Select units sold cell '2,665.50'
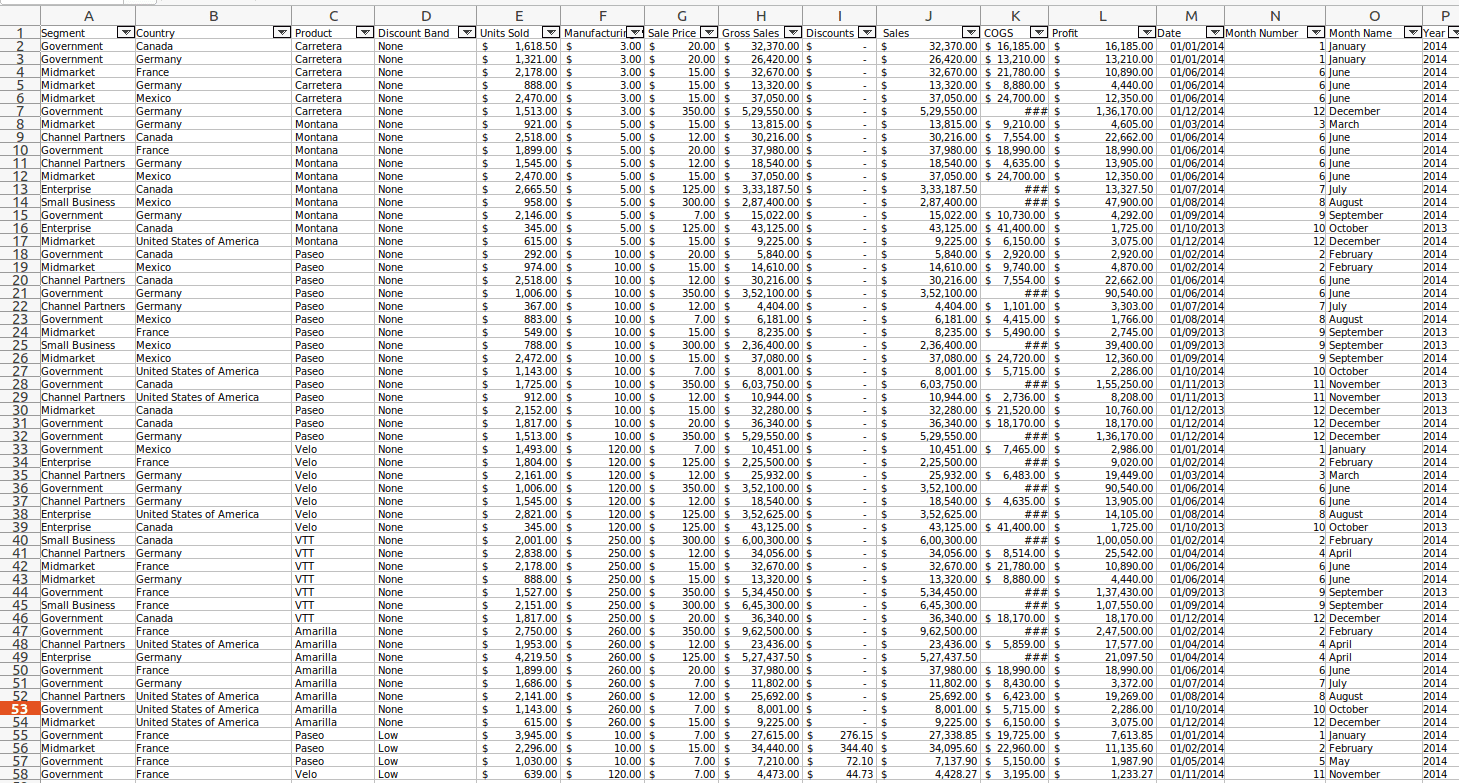 click(518, 189)
